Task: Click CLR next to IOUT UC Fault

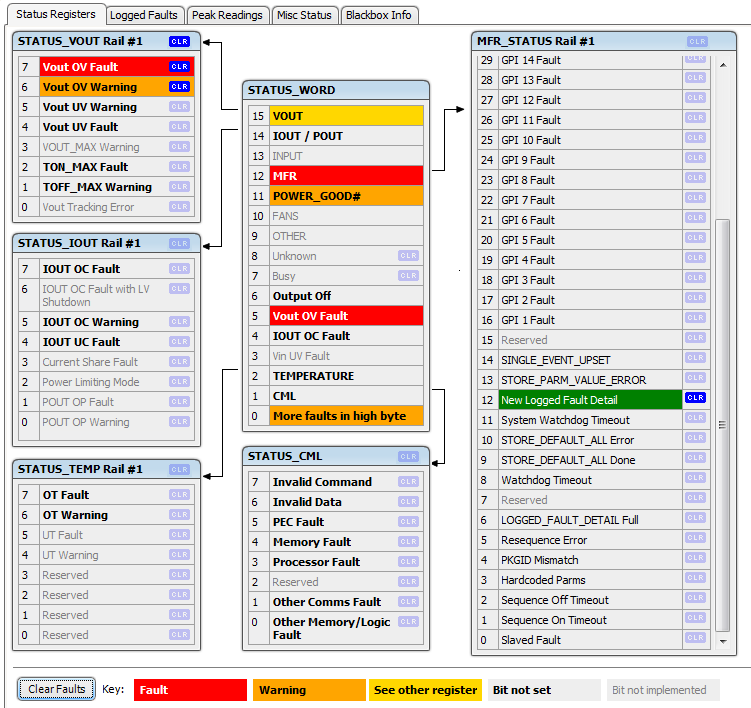Action: coord(179,342)
